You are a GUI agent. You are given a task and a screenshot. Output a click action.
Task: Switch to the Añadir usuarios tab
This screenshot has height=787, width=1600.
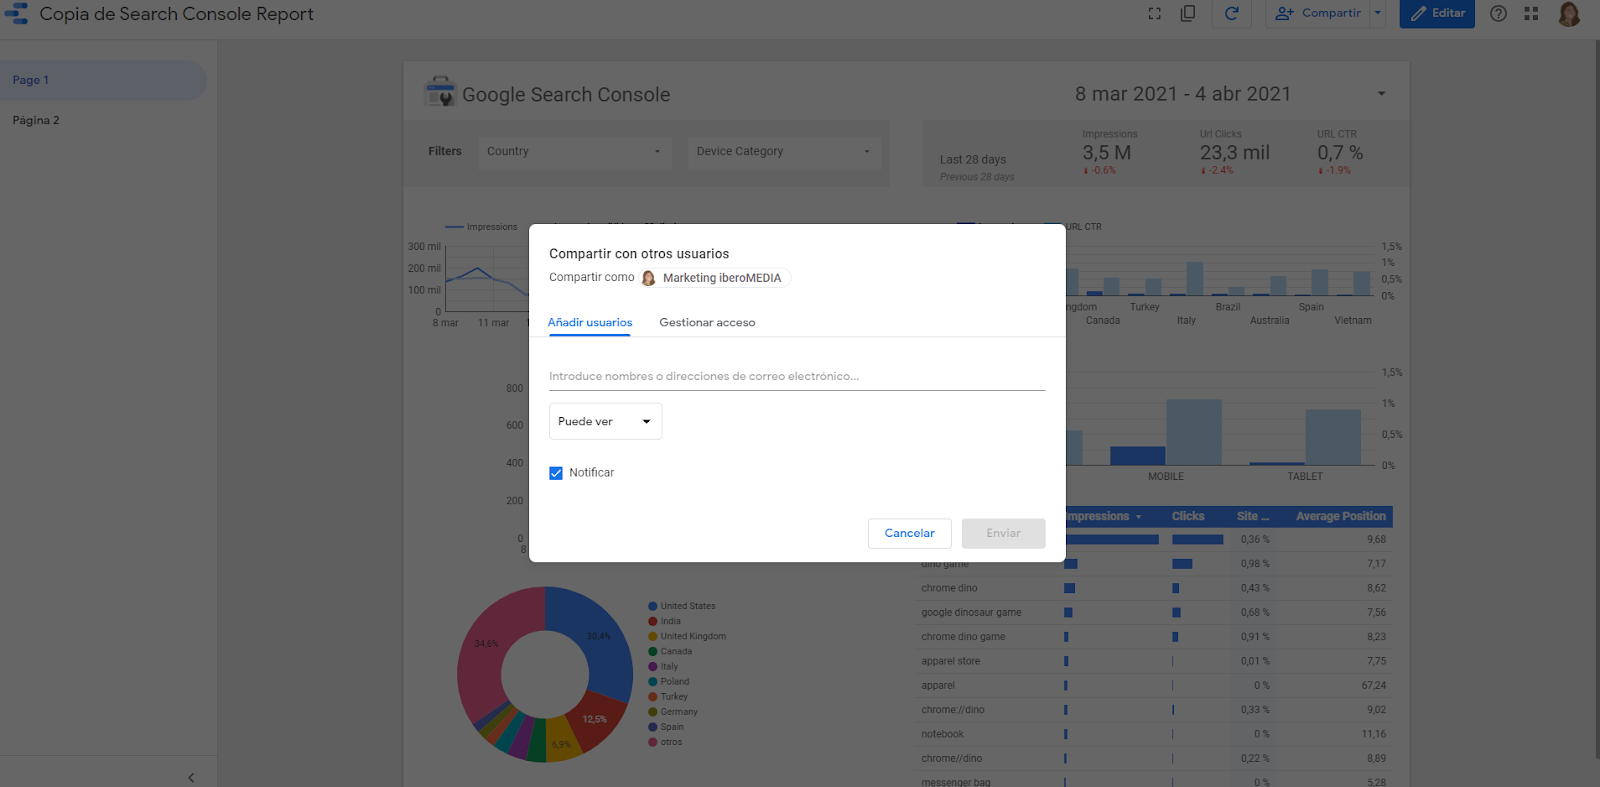[590, 323]
